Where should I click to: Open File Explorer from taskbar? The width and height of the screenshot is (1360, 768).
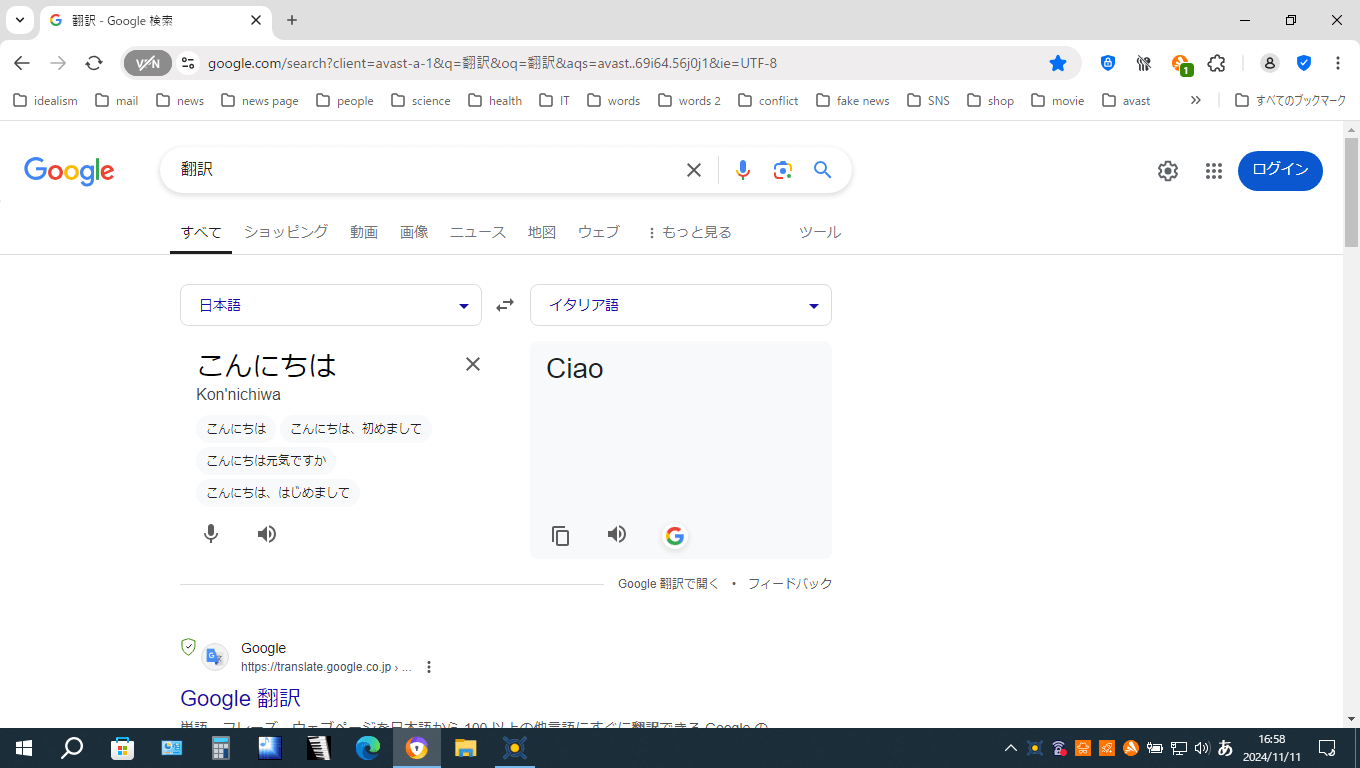466,748
